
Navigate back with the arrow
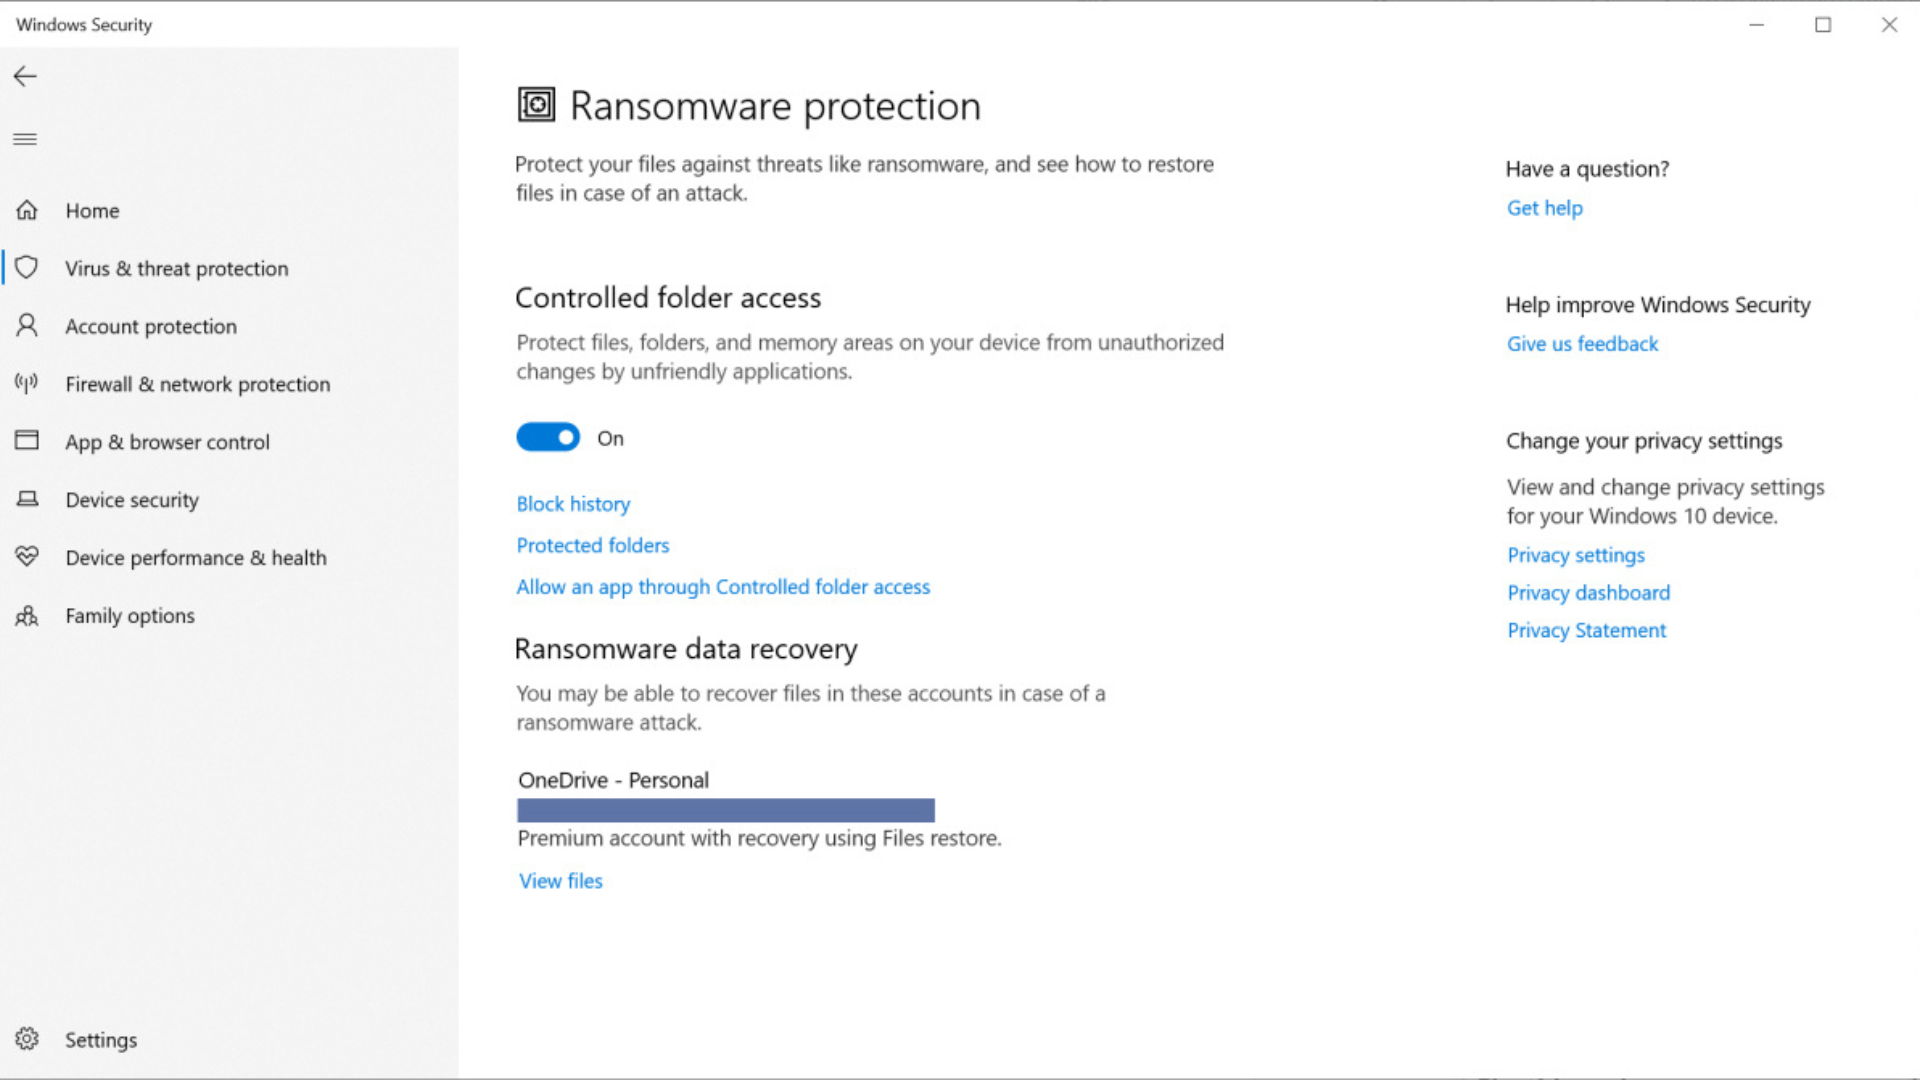[x=24, y=76]
